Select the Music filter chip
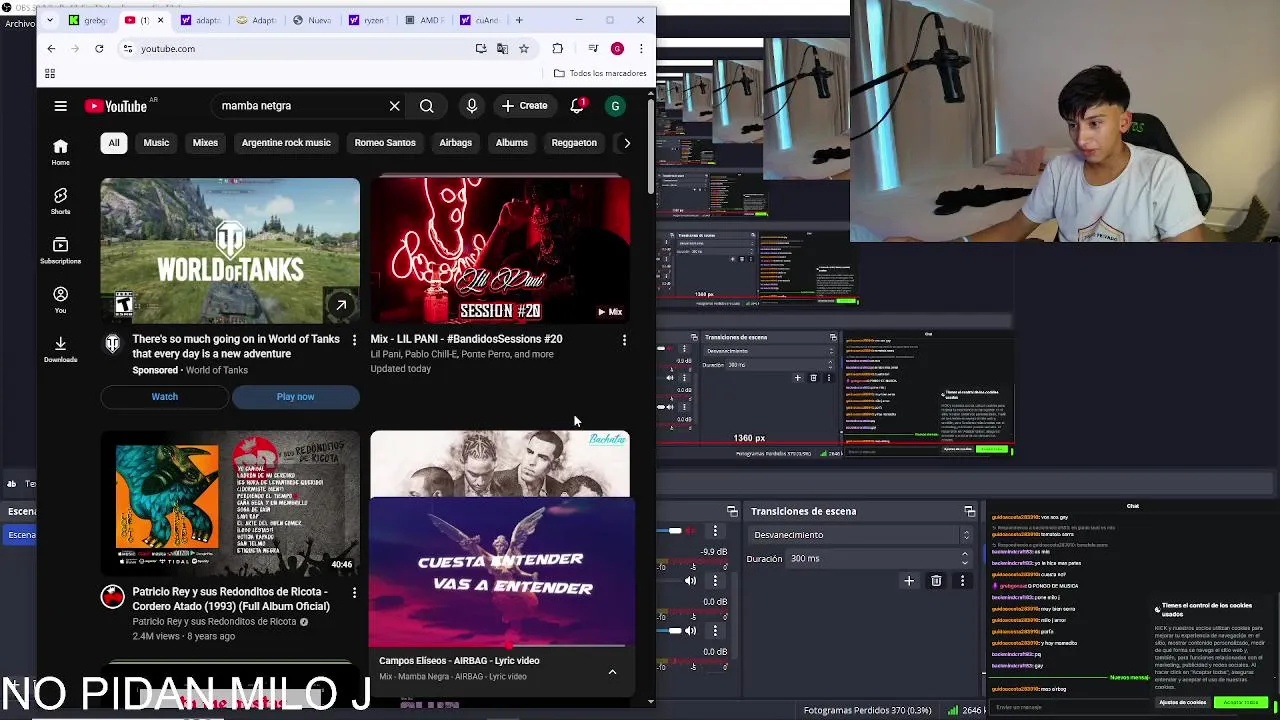Screen dimensions: 1280x720 tap(156, 143)
